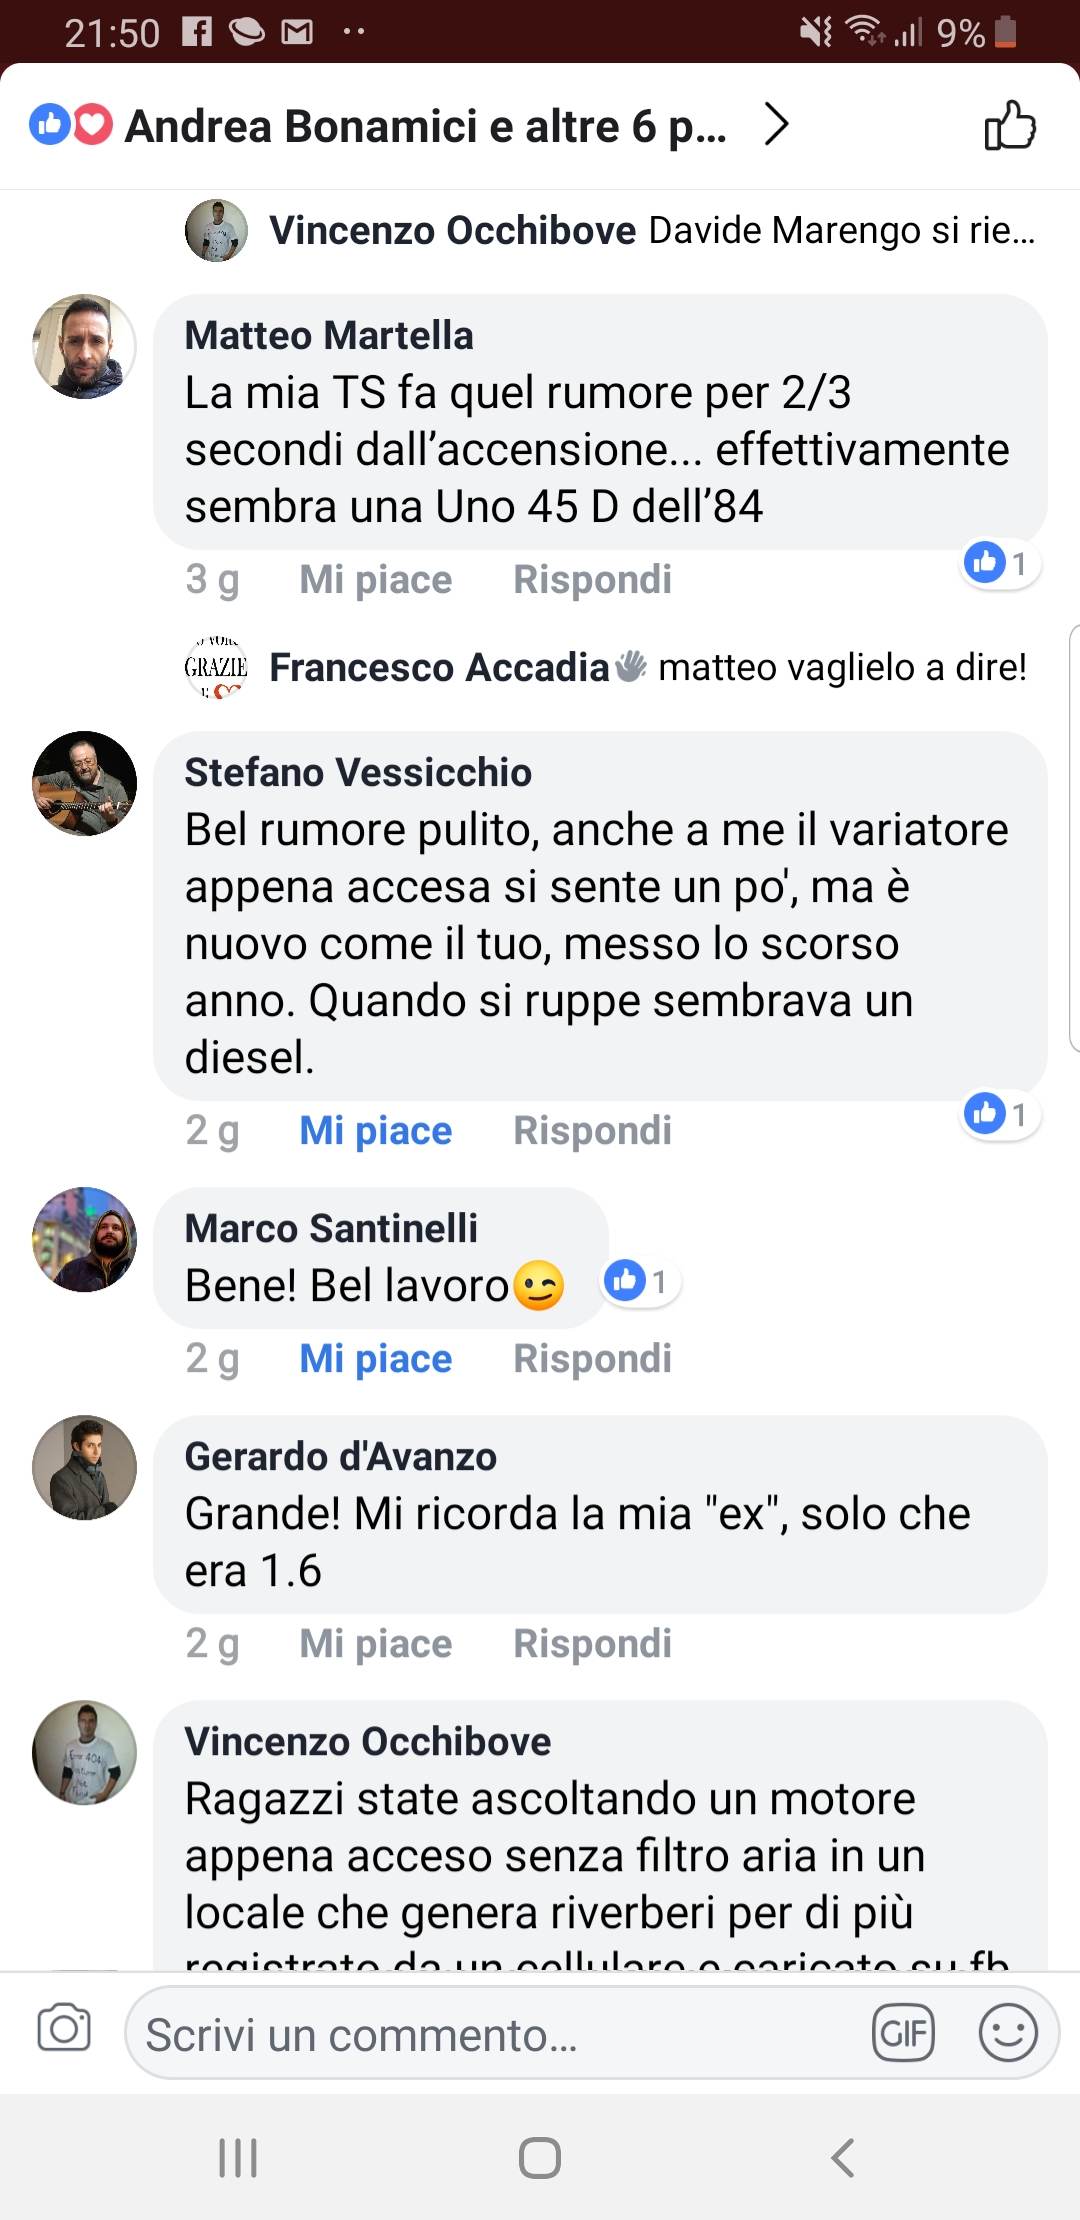Like Gerardo d'Avanzo's comment with Mi piace
The height and width of the screenshot is (2220, 1080).
(376, 1644)
